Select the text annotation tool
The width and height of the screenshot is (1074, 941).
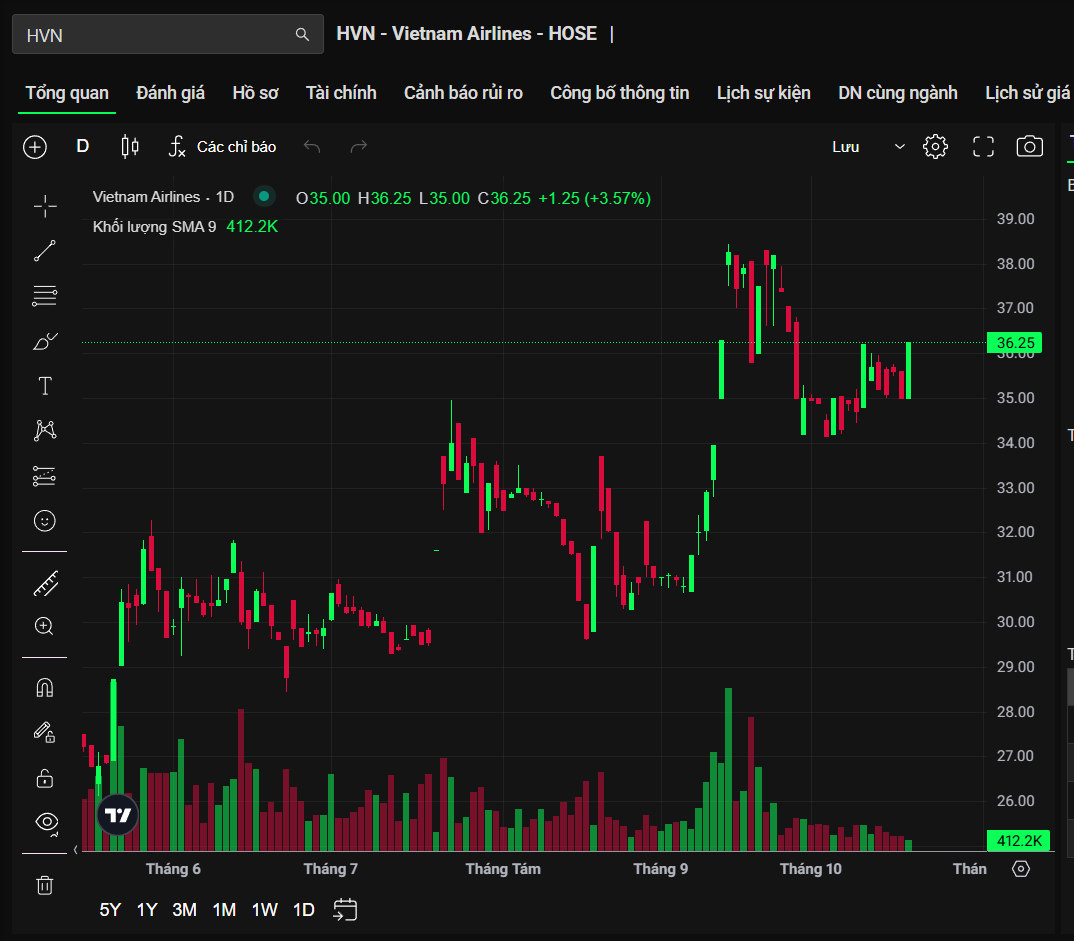coord(45,386)
